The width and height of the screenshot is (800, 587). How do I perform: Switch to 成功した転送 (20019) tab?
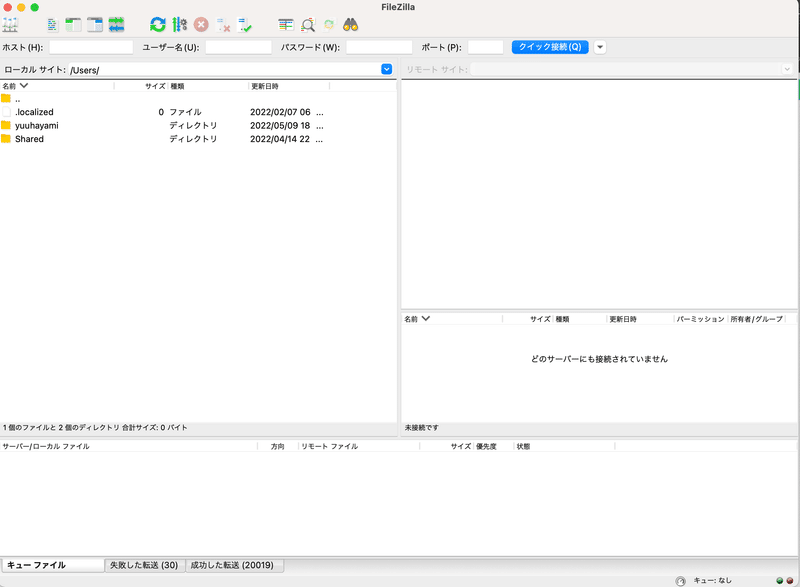point(233,565)
